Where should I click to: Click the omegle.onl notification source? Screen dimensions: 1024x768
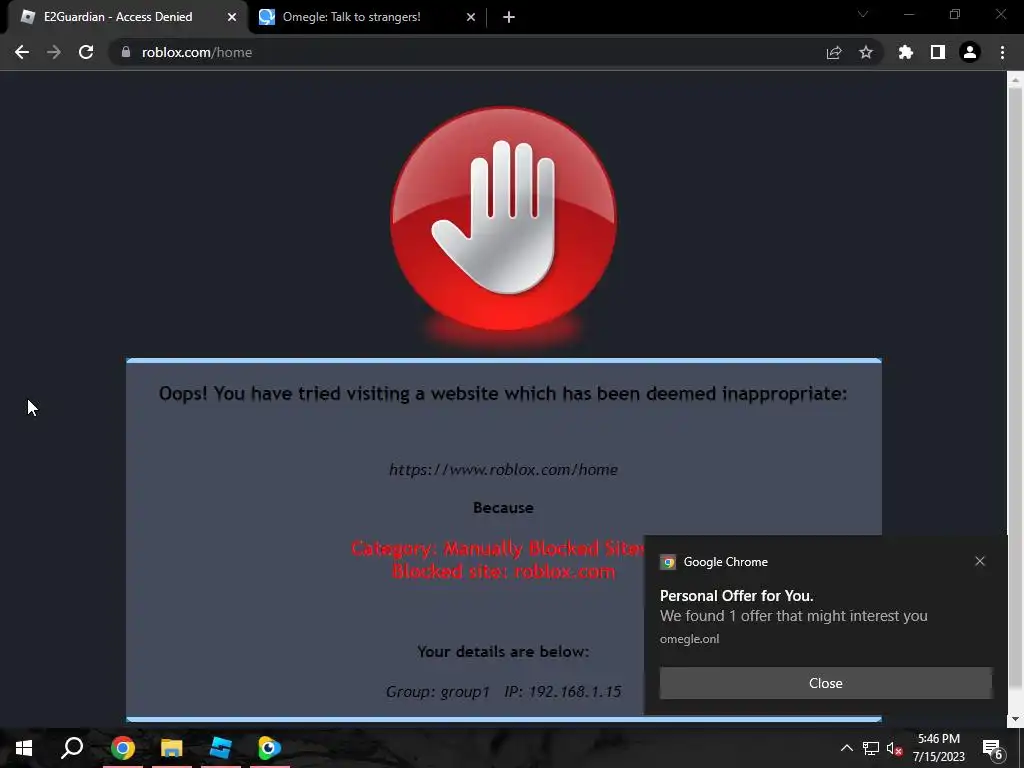[689, 639]
